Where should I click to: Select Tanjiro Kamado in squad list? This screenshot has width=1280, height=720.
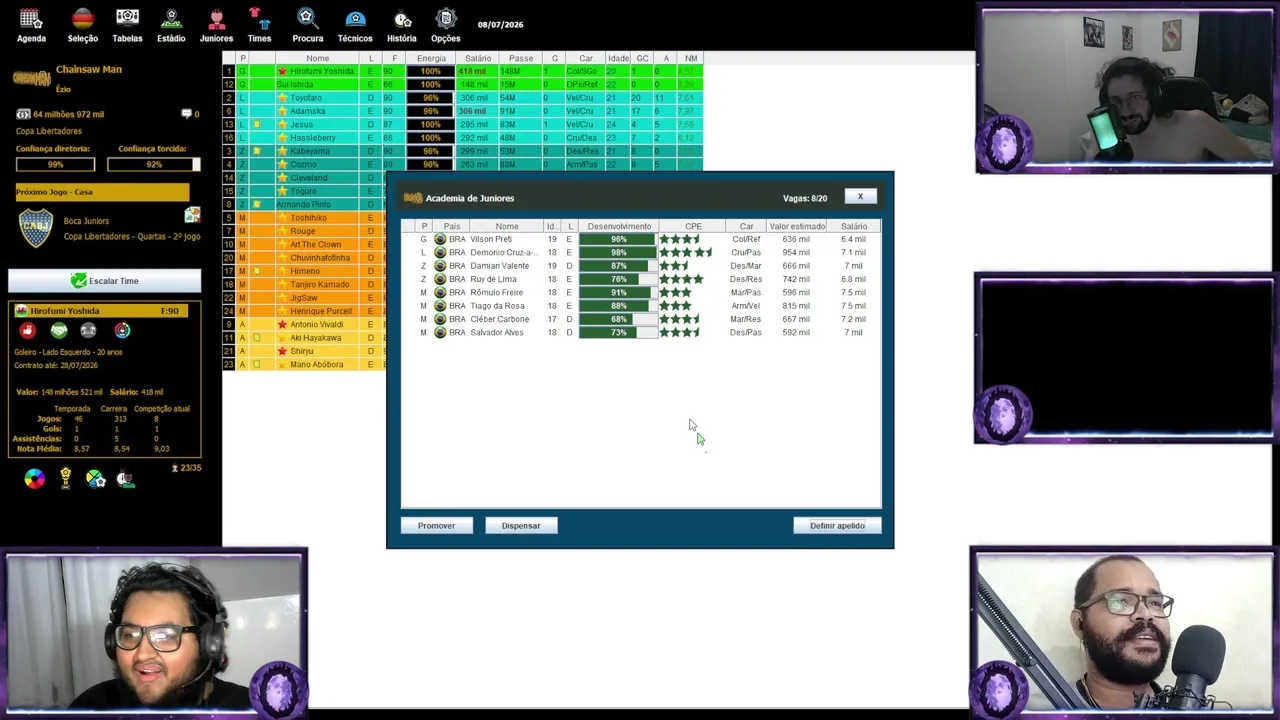coord(304,284)
